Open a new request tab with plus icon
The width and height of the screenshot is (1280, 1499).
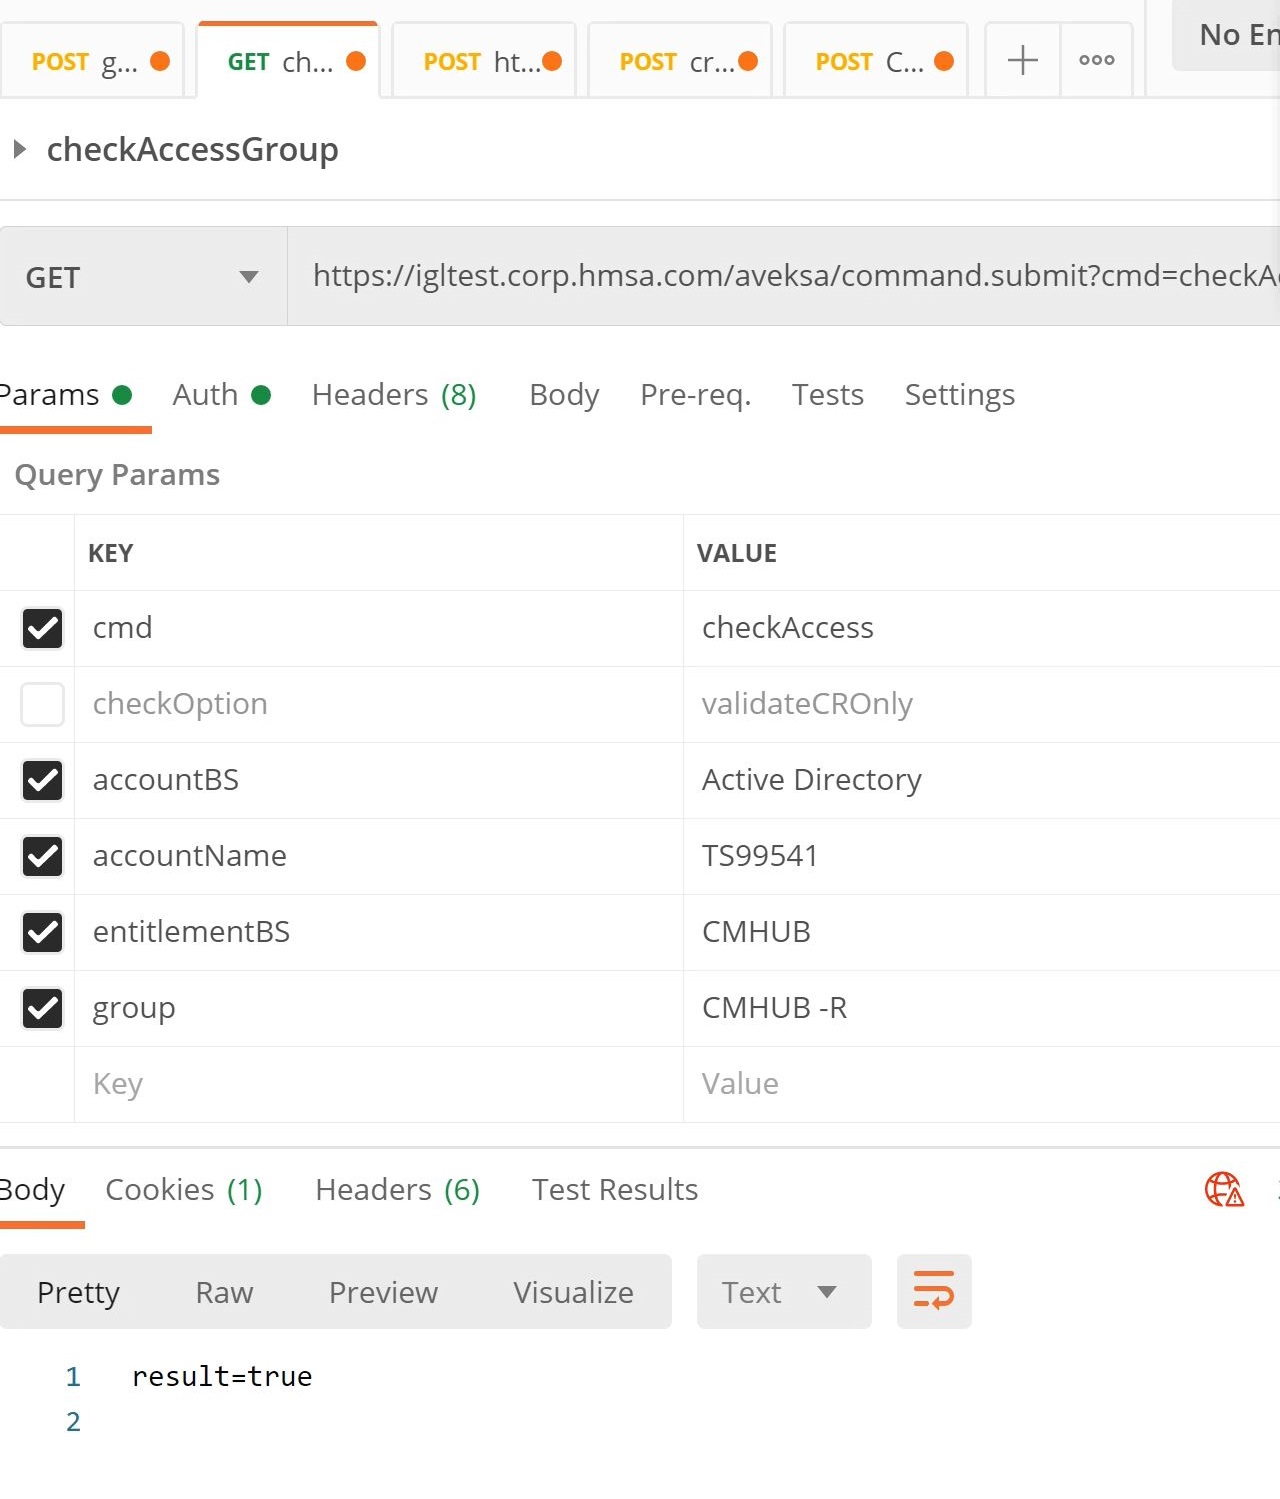(1021, 60)
